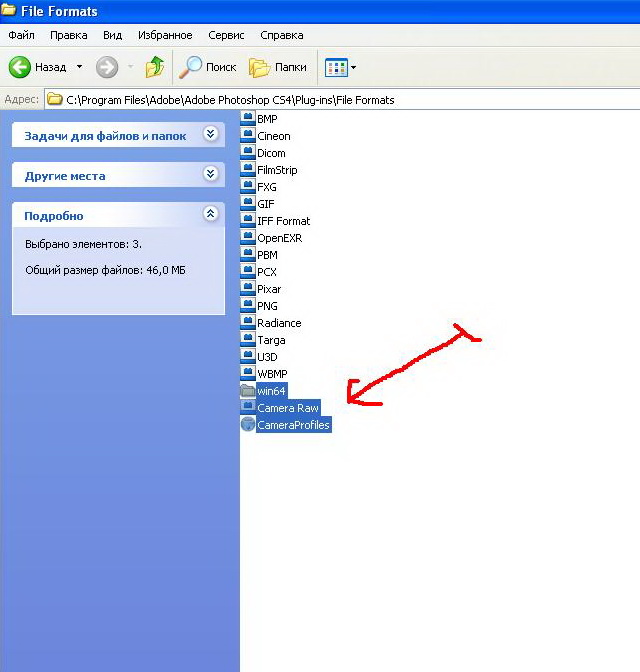Select the U3D plug-in file icon
This screenshot has height=672, width=640.
click(x=248, y=357)
